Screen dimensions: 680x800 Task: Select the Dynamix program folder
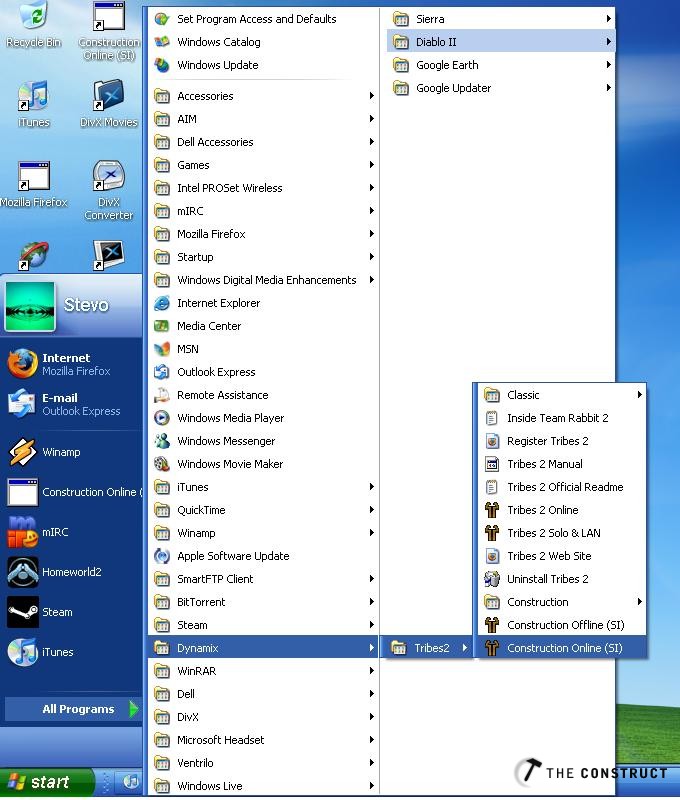[x=264, y=648]
